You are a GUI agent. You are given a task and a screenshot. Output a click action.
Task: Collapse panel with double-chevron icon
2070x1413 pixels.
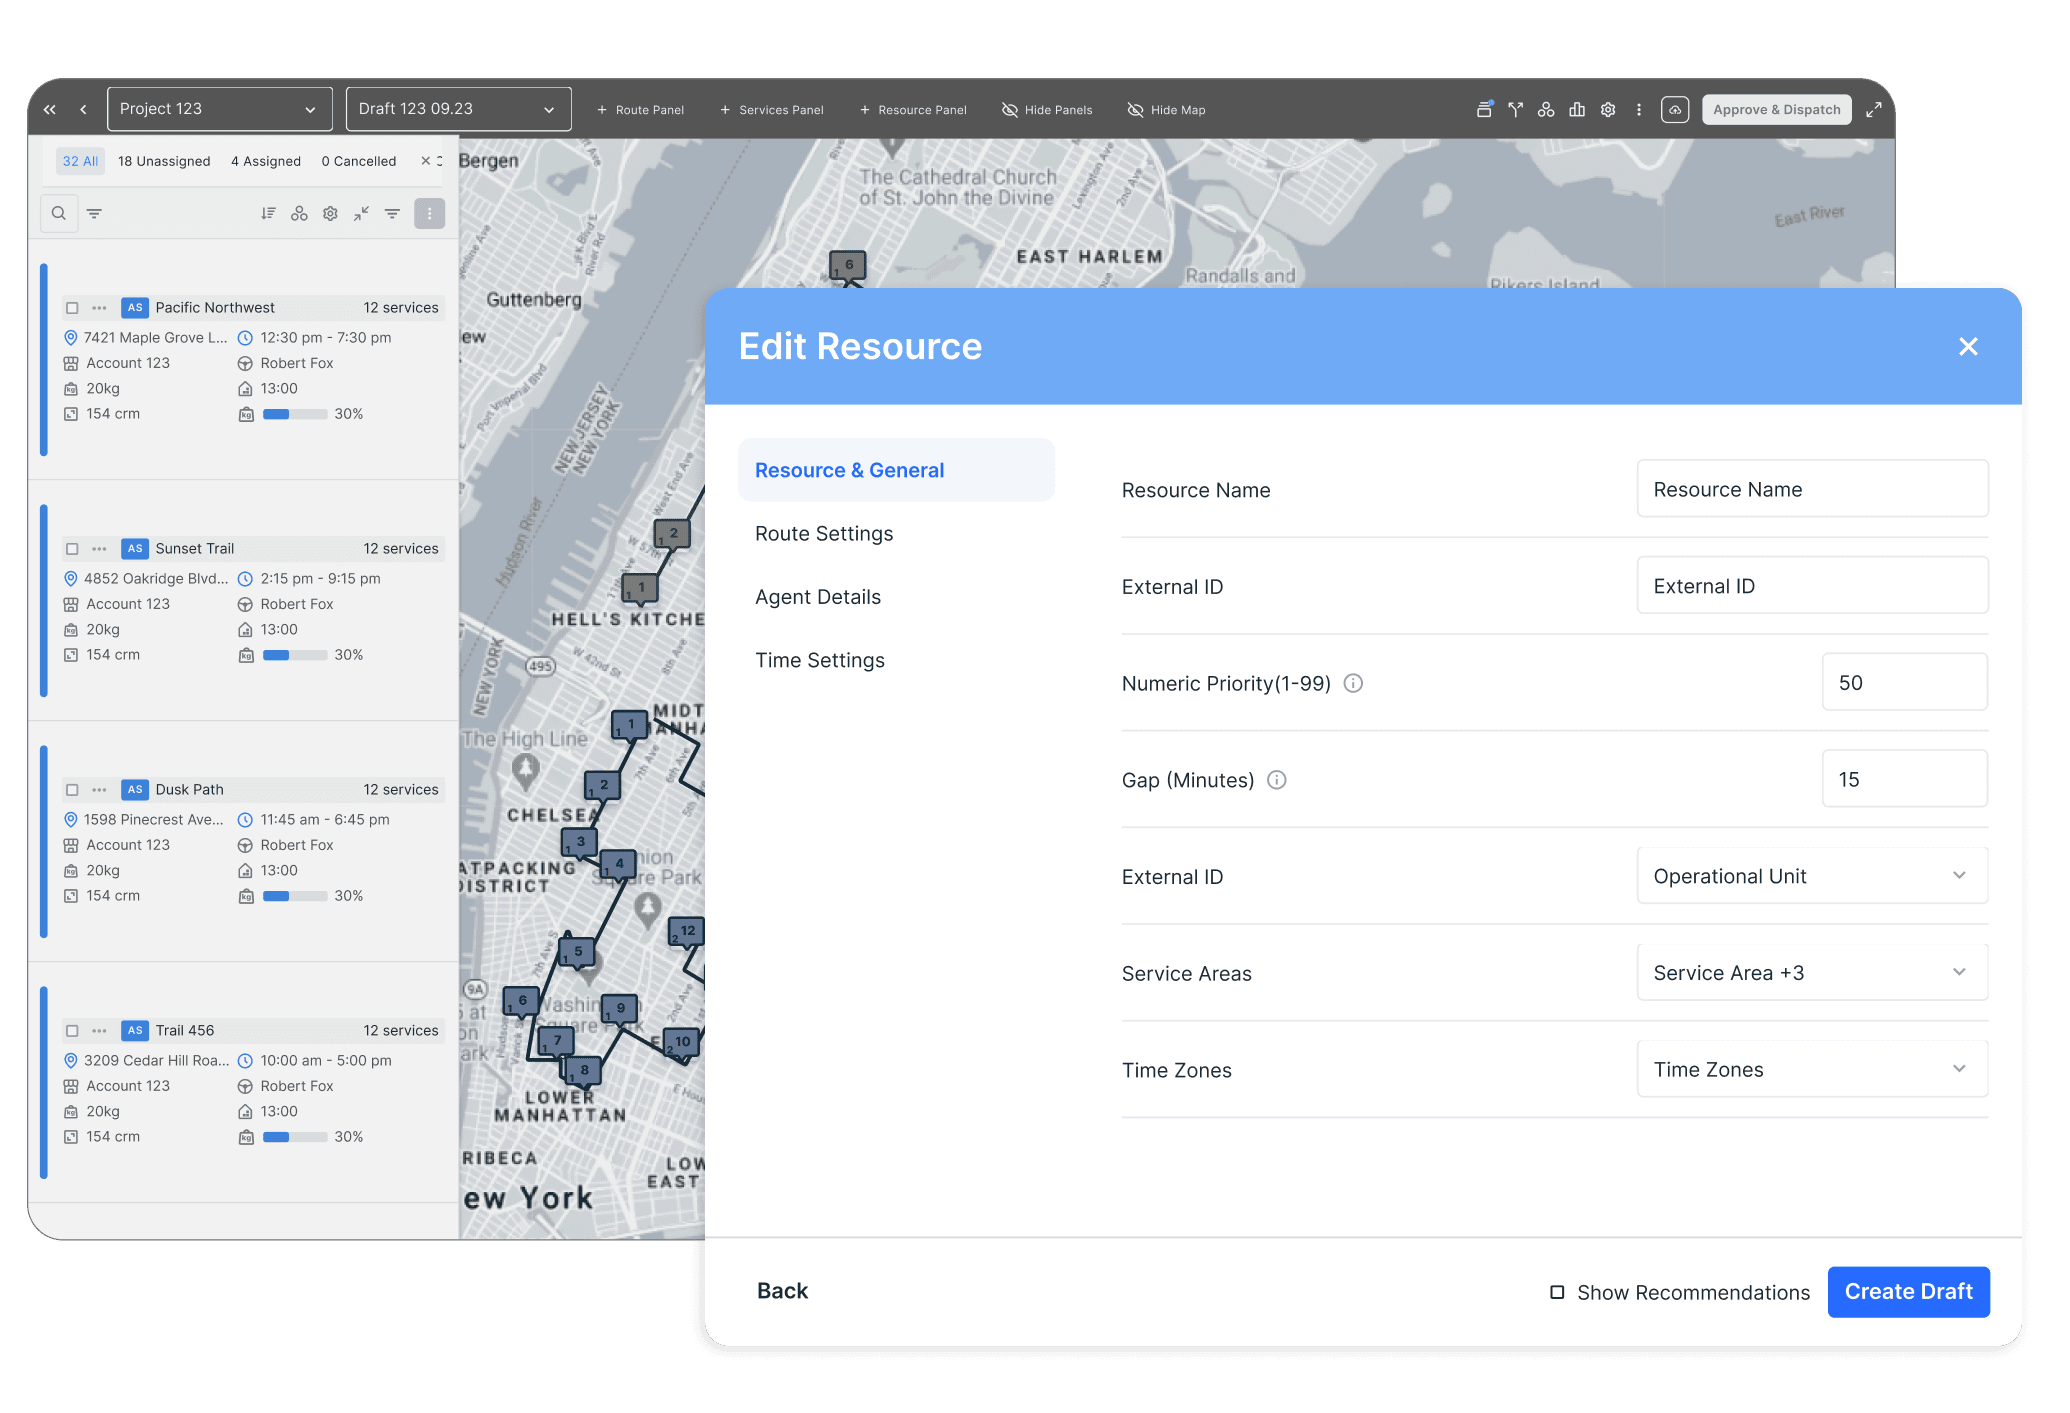50,110
